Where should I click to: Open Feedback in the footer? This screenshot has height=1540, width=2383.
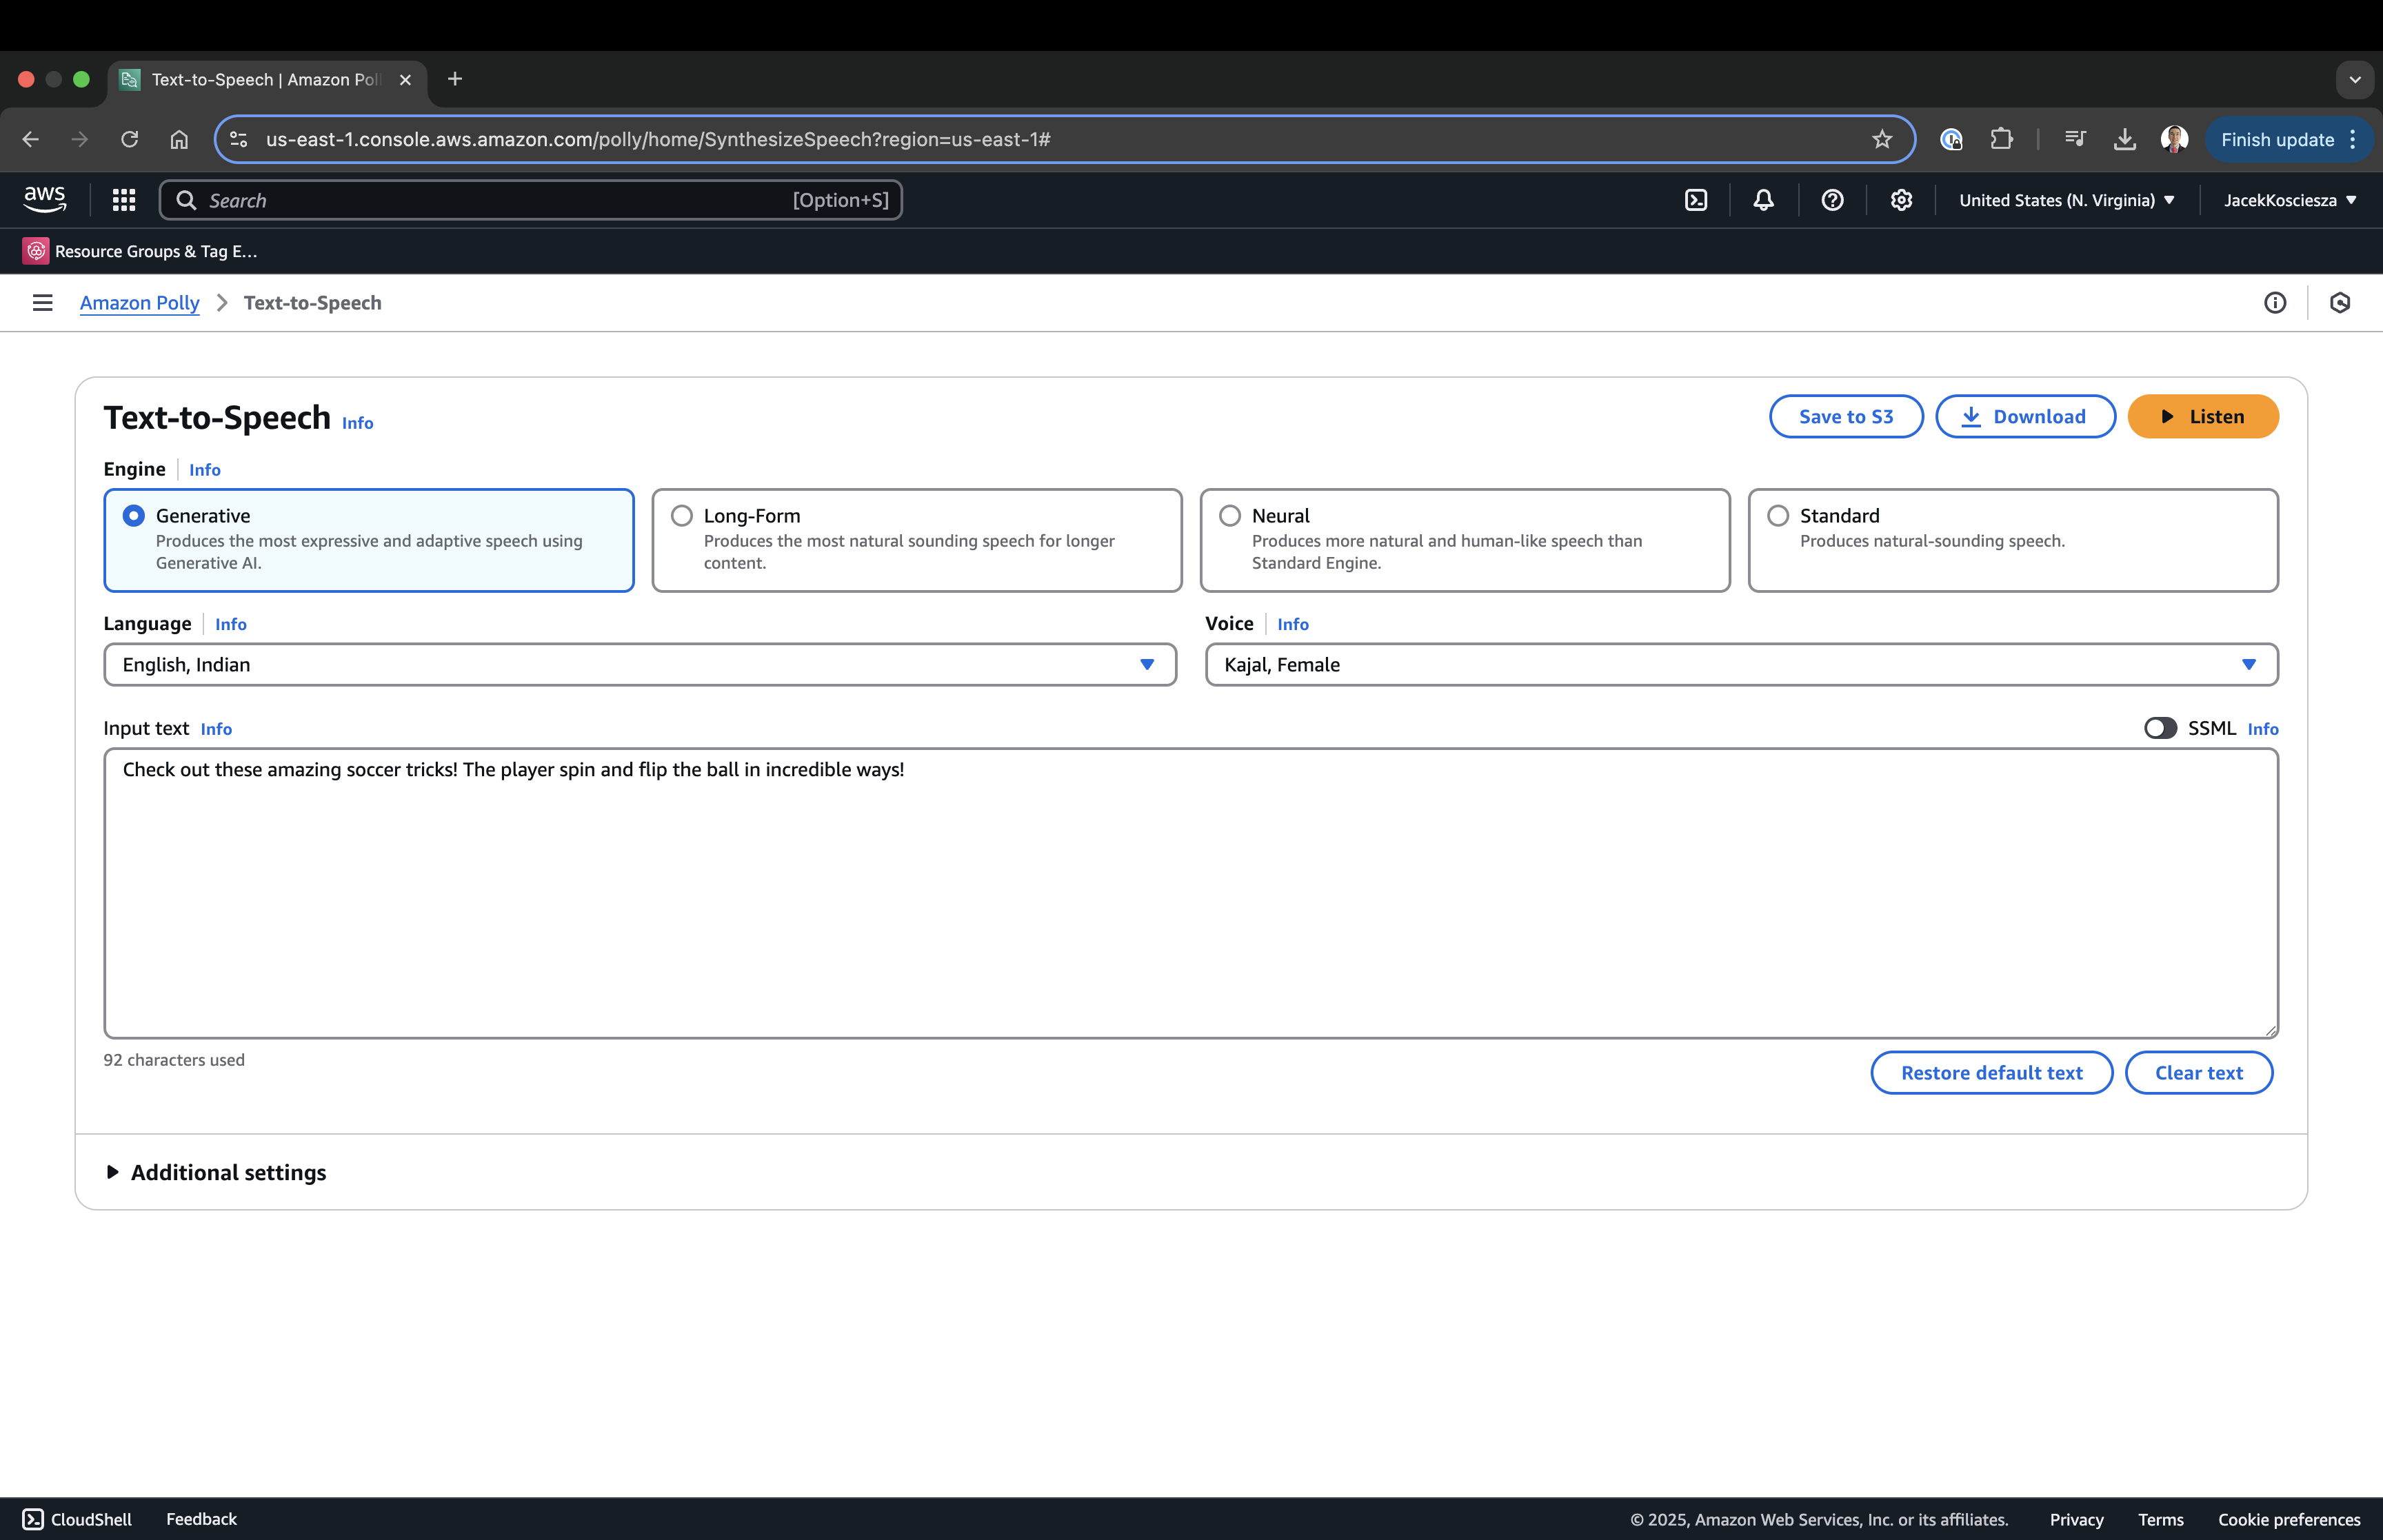coord(201,1519)
